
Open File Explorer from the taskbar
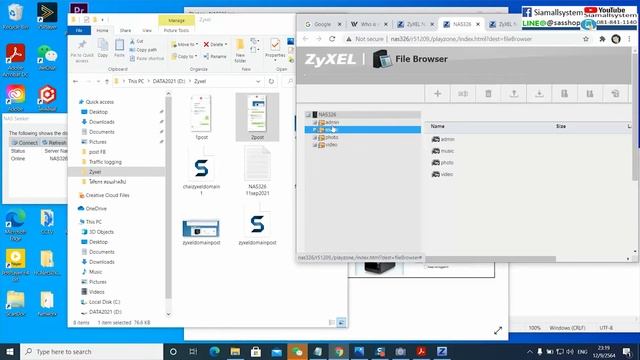click(235, 351)
